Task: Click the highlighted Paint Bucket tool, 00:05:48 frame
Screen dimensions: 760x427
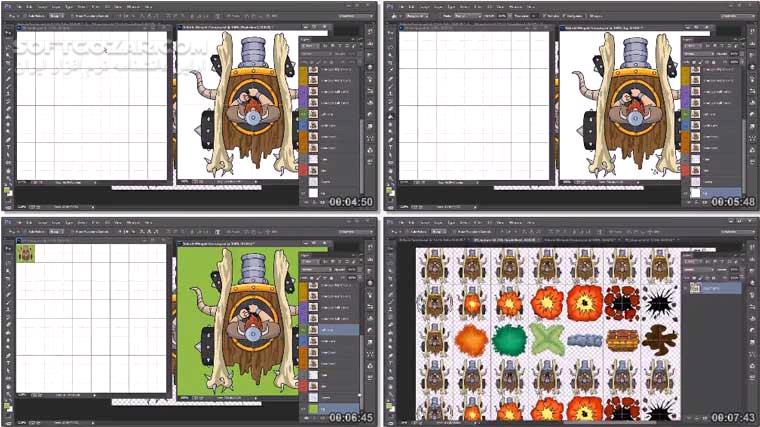Action: coord(391,116)
